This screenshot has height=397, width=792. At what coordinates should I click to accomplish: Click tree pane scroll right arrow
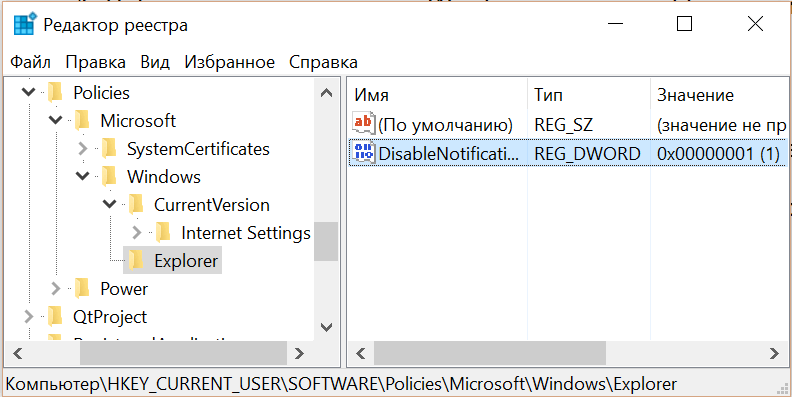pyautogui.click(x=300, y=353)
